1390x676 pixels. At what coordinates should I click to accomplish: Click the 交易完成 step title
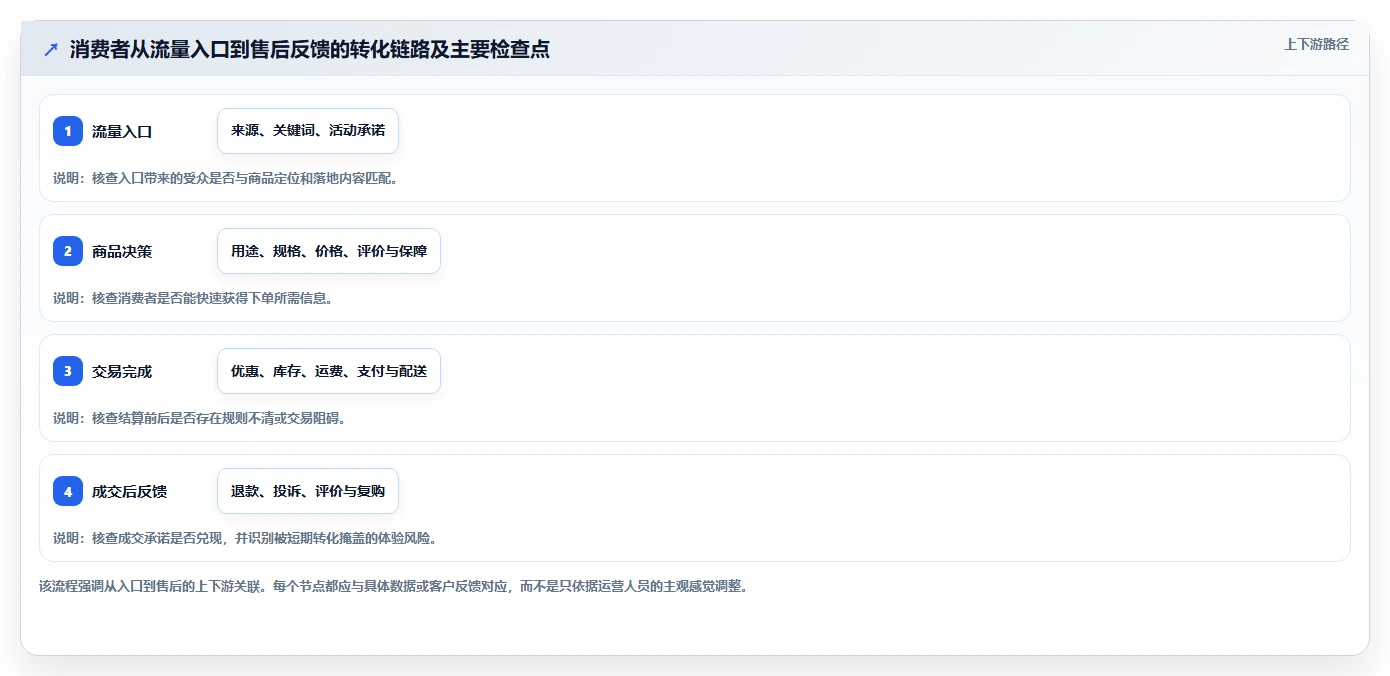[122, 371]
